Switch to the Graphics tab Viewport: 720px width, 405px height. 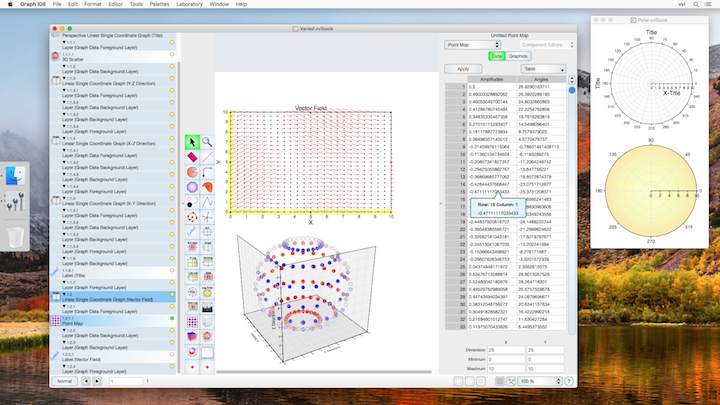click(518, 56)
